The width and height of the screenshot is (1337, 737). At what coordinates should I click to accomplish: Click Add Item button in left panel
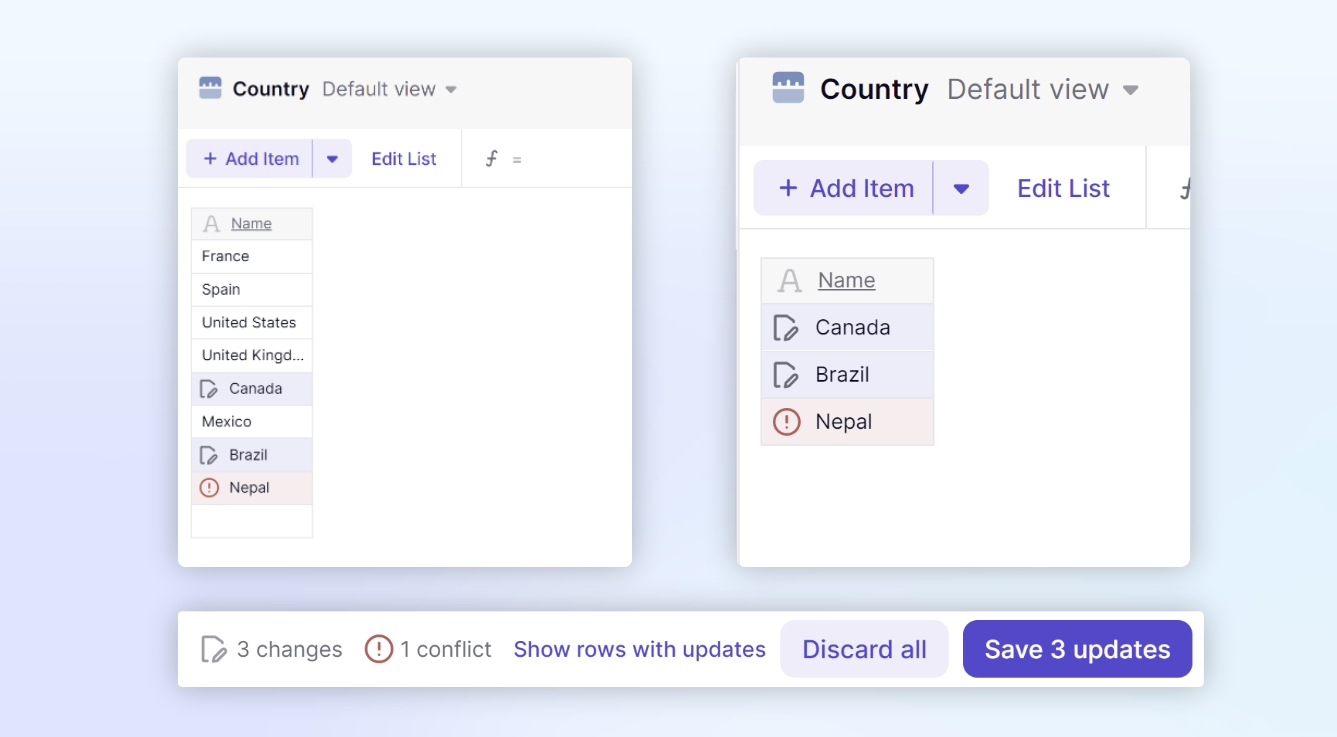pos(250,158)
